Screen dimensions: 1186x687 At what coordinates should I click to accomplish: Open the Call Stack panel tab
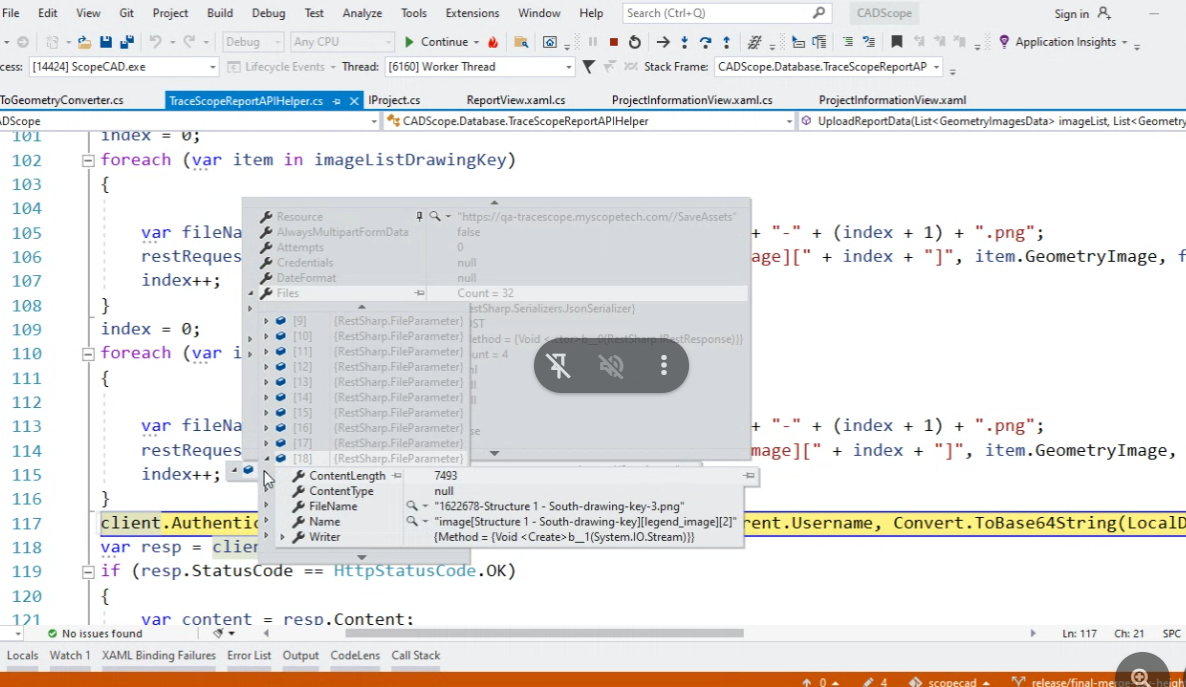(415, 656)
